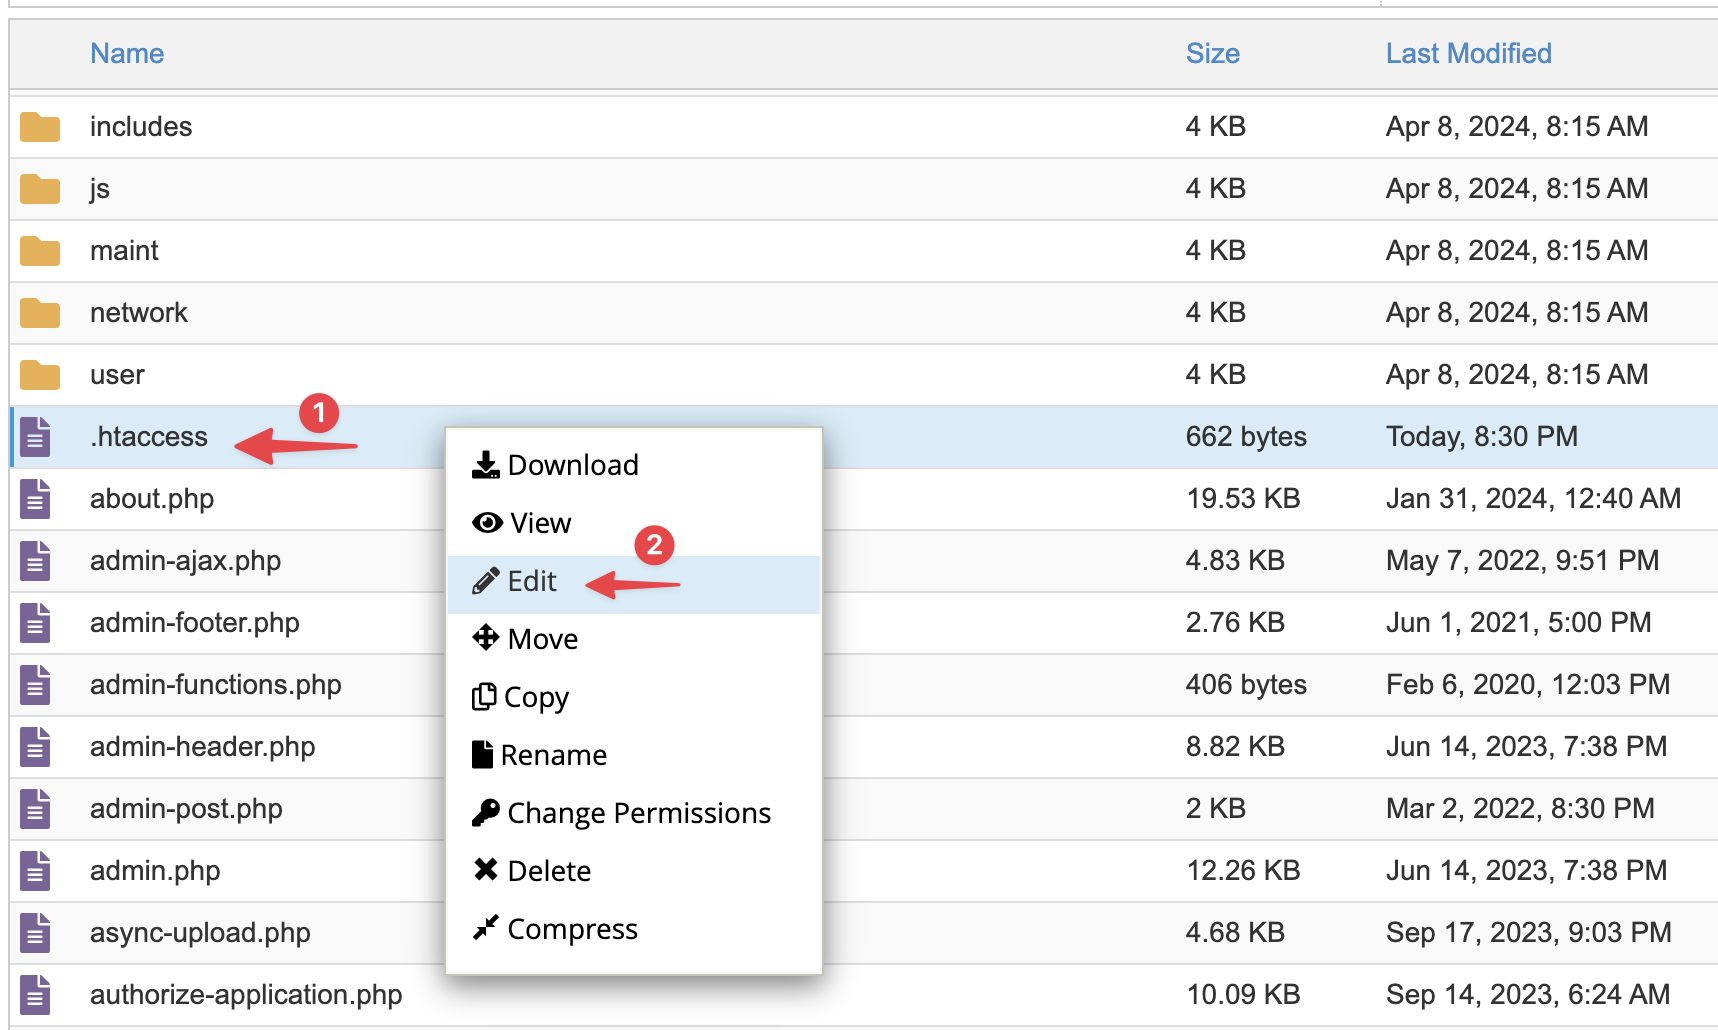Click the Today, 8:30 PM modified date
The height and width of the screenshot is (1030, 1718).
(x=1482, y=437)
